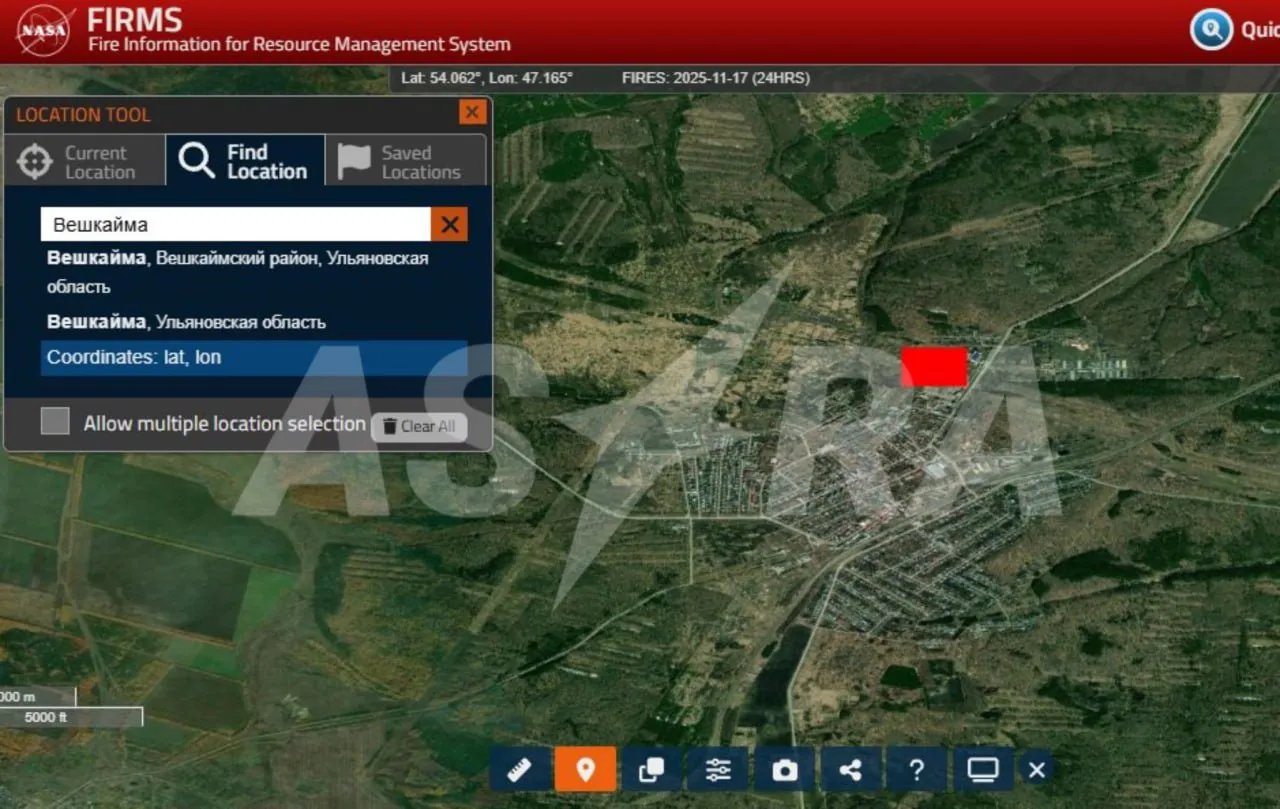Switch to Current Location tab
The image size is (1280, 809).
[x=84, y=162]
